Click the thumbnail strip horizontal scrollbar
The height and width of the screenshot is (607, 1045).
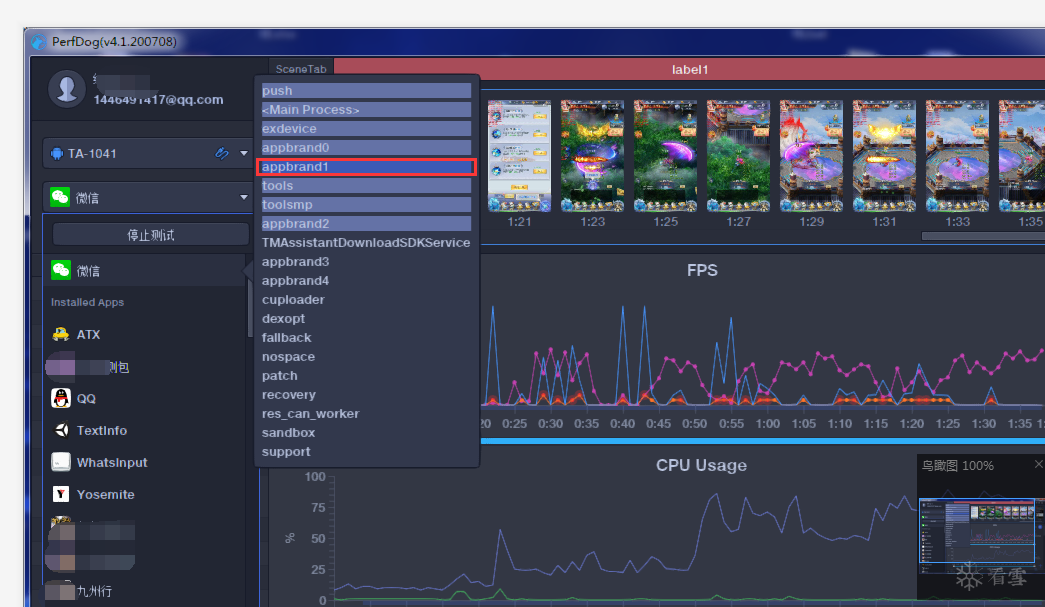(x=983, y=236)
